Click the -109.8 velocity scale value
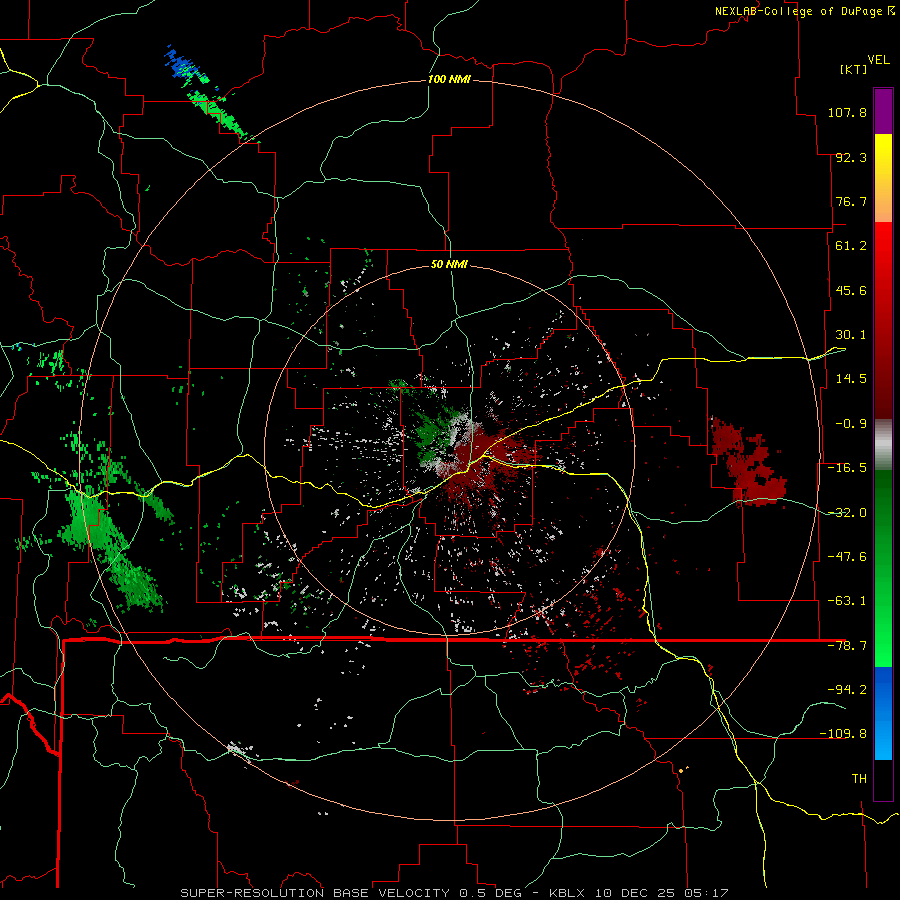The image size is (900, 900). pos(843,734)
